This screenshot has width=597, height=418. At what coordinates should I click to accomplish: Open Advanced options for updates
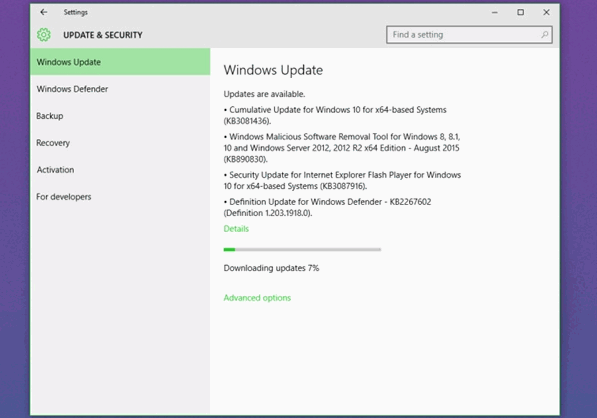[x=257, y=298]
